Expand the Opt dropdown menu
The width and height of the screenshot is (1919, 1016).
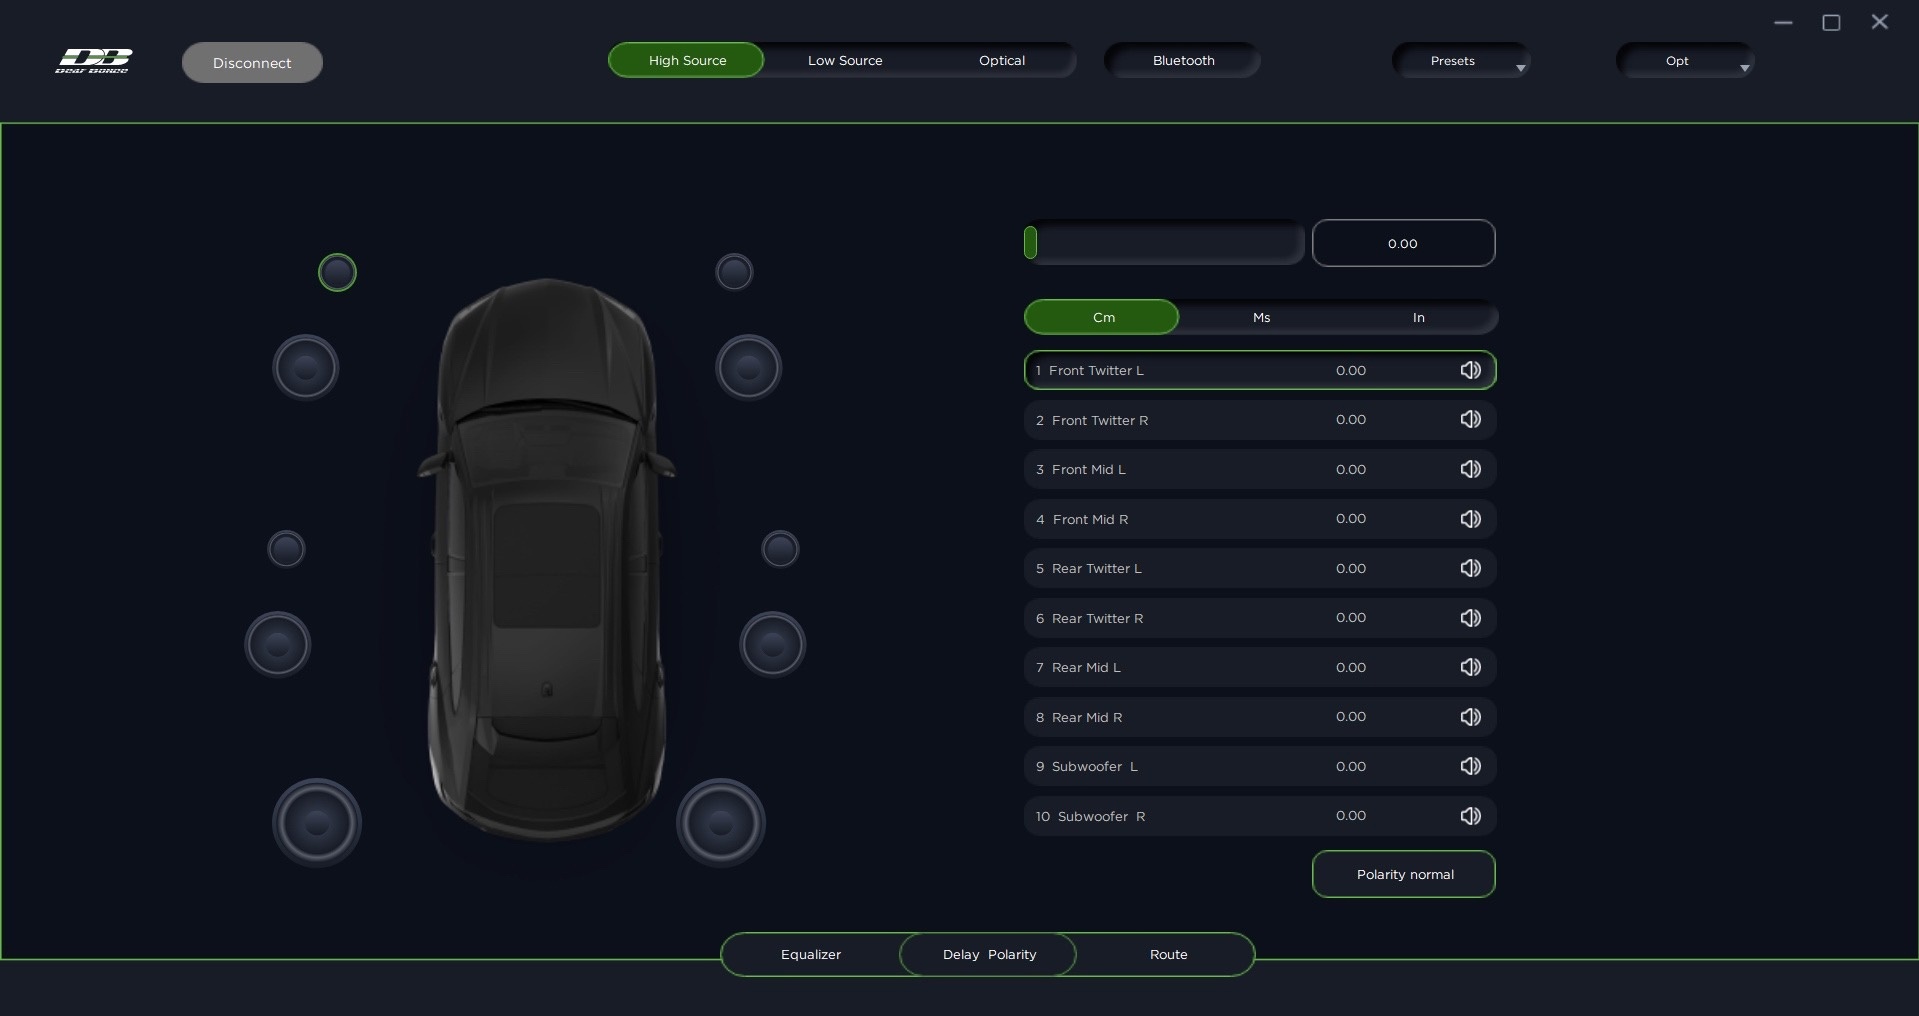(x=1685, y=61)
